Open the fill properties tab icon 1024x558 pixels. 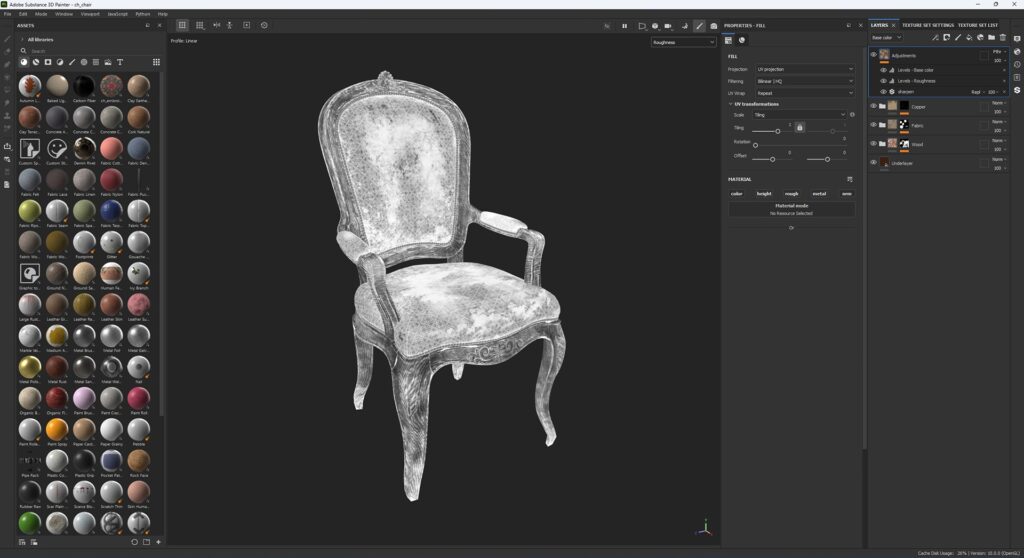coord(729,41)
